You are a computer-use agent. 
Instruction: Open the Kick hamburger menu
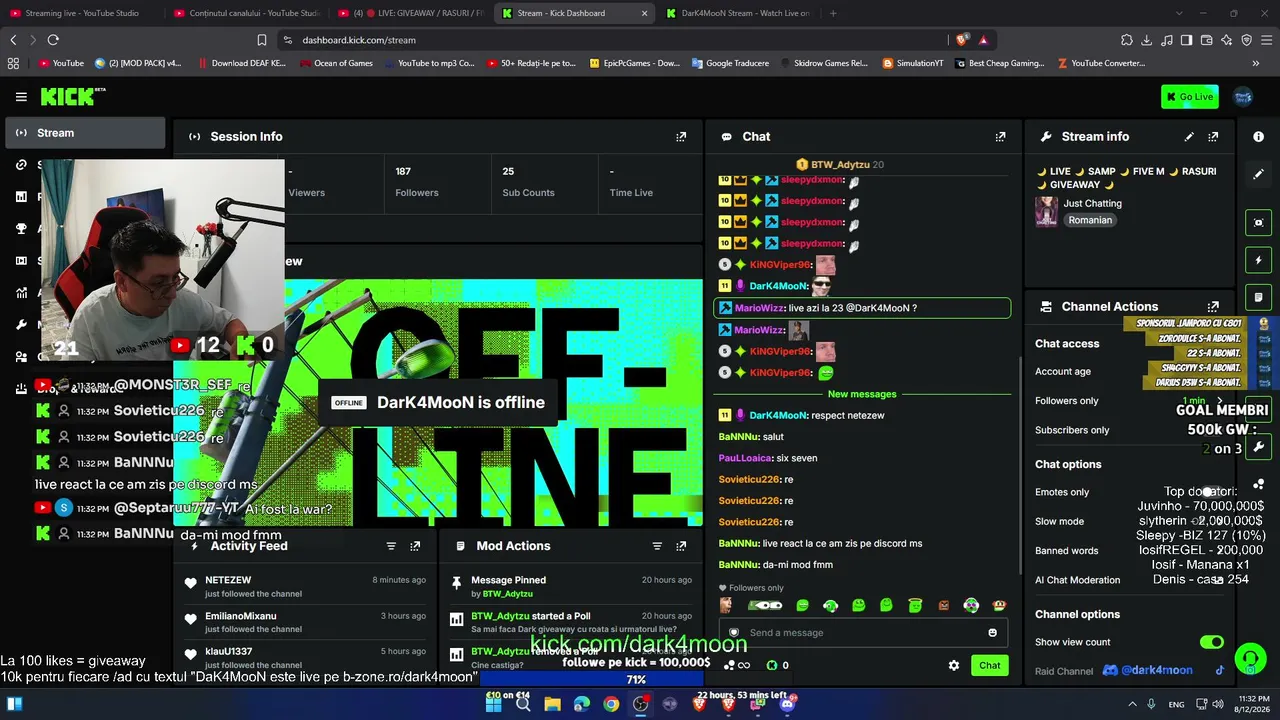[21, 97]
